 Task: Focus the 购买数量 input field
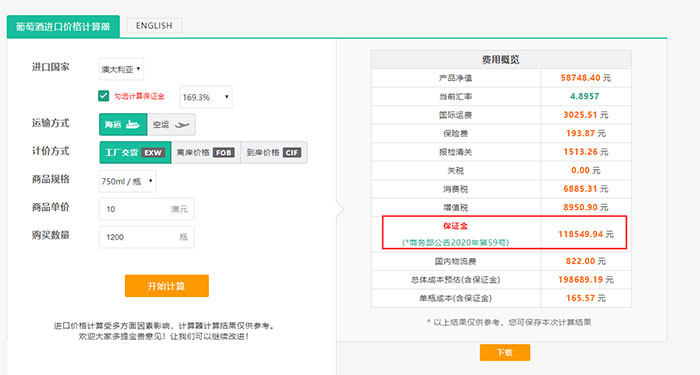click(146, 237)
